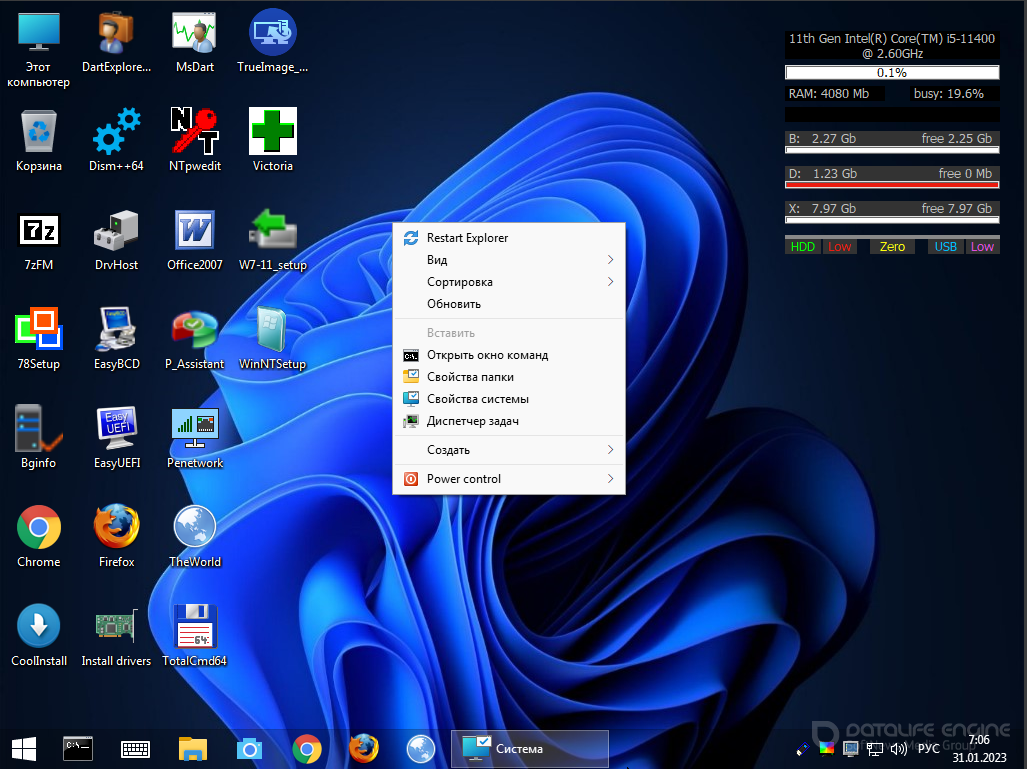
Task: Click the on-screen keyboard taskbar icon
Action: pos(135,749)
